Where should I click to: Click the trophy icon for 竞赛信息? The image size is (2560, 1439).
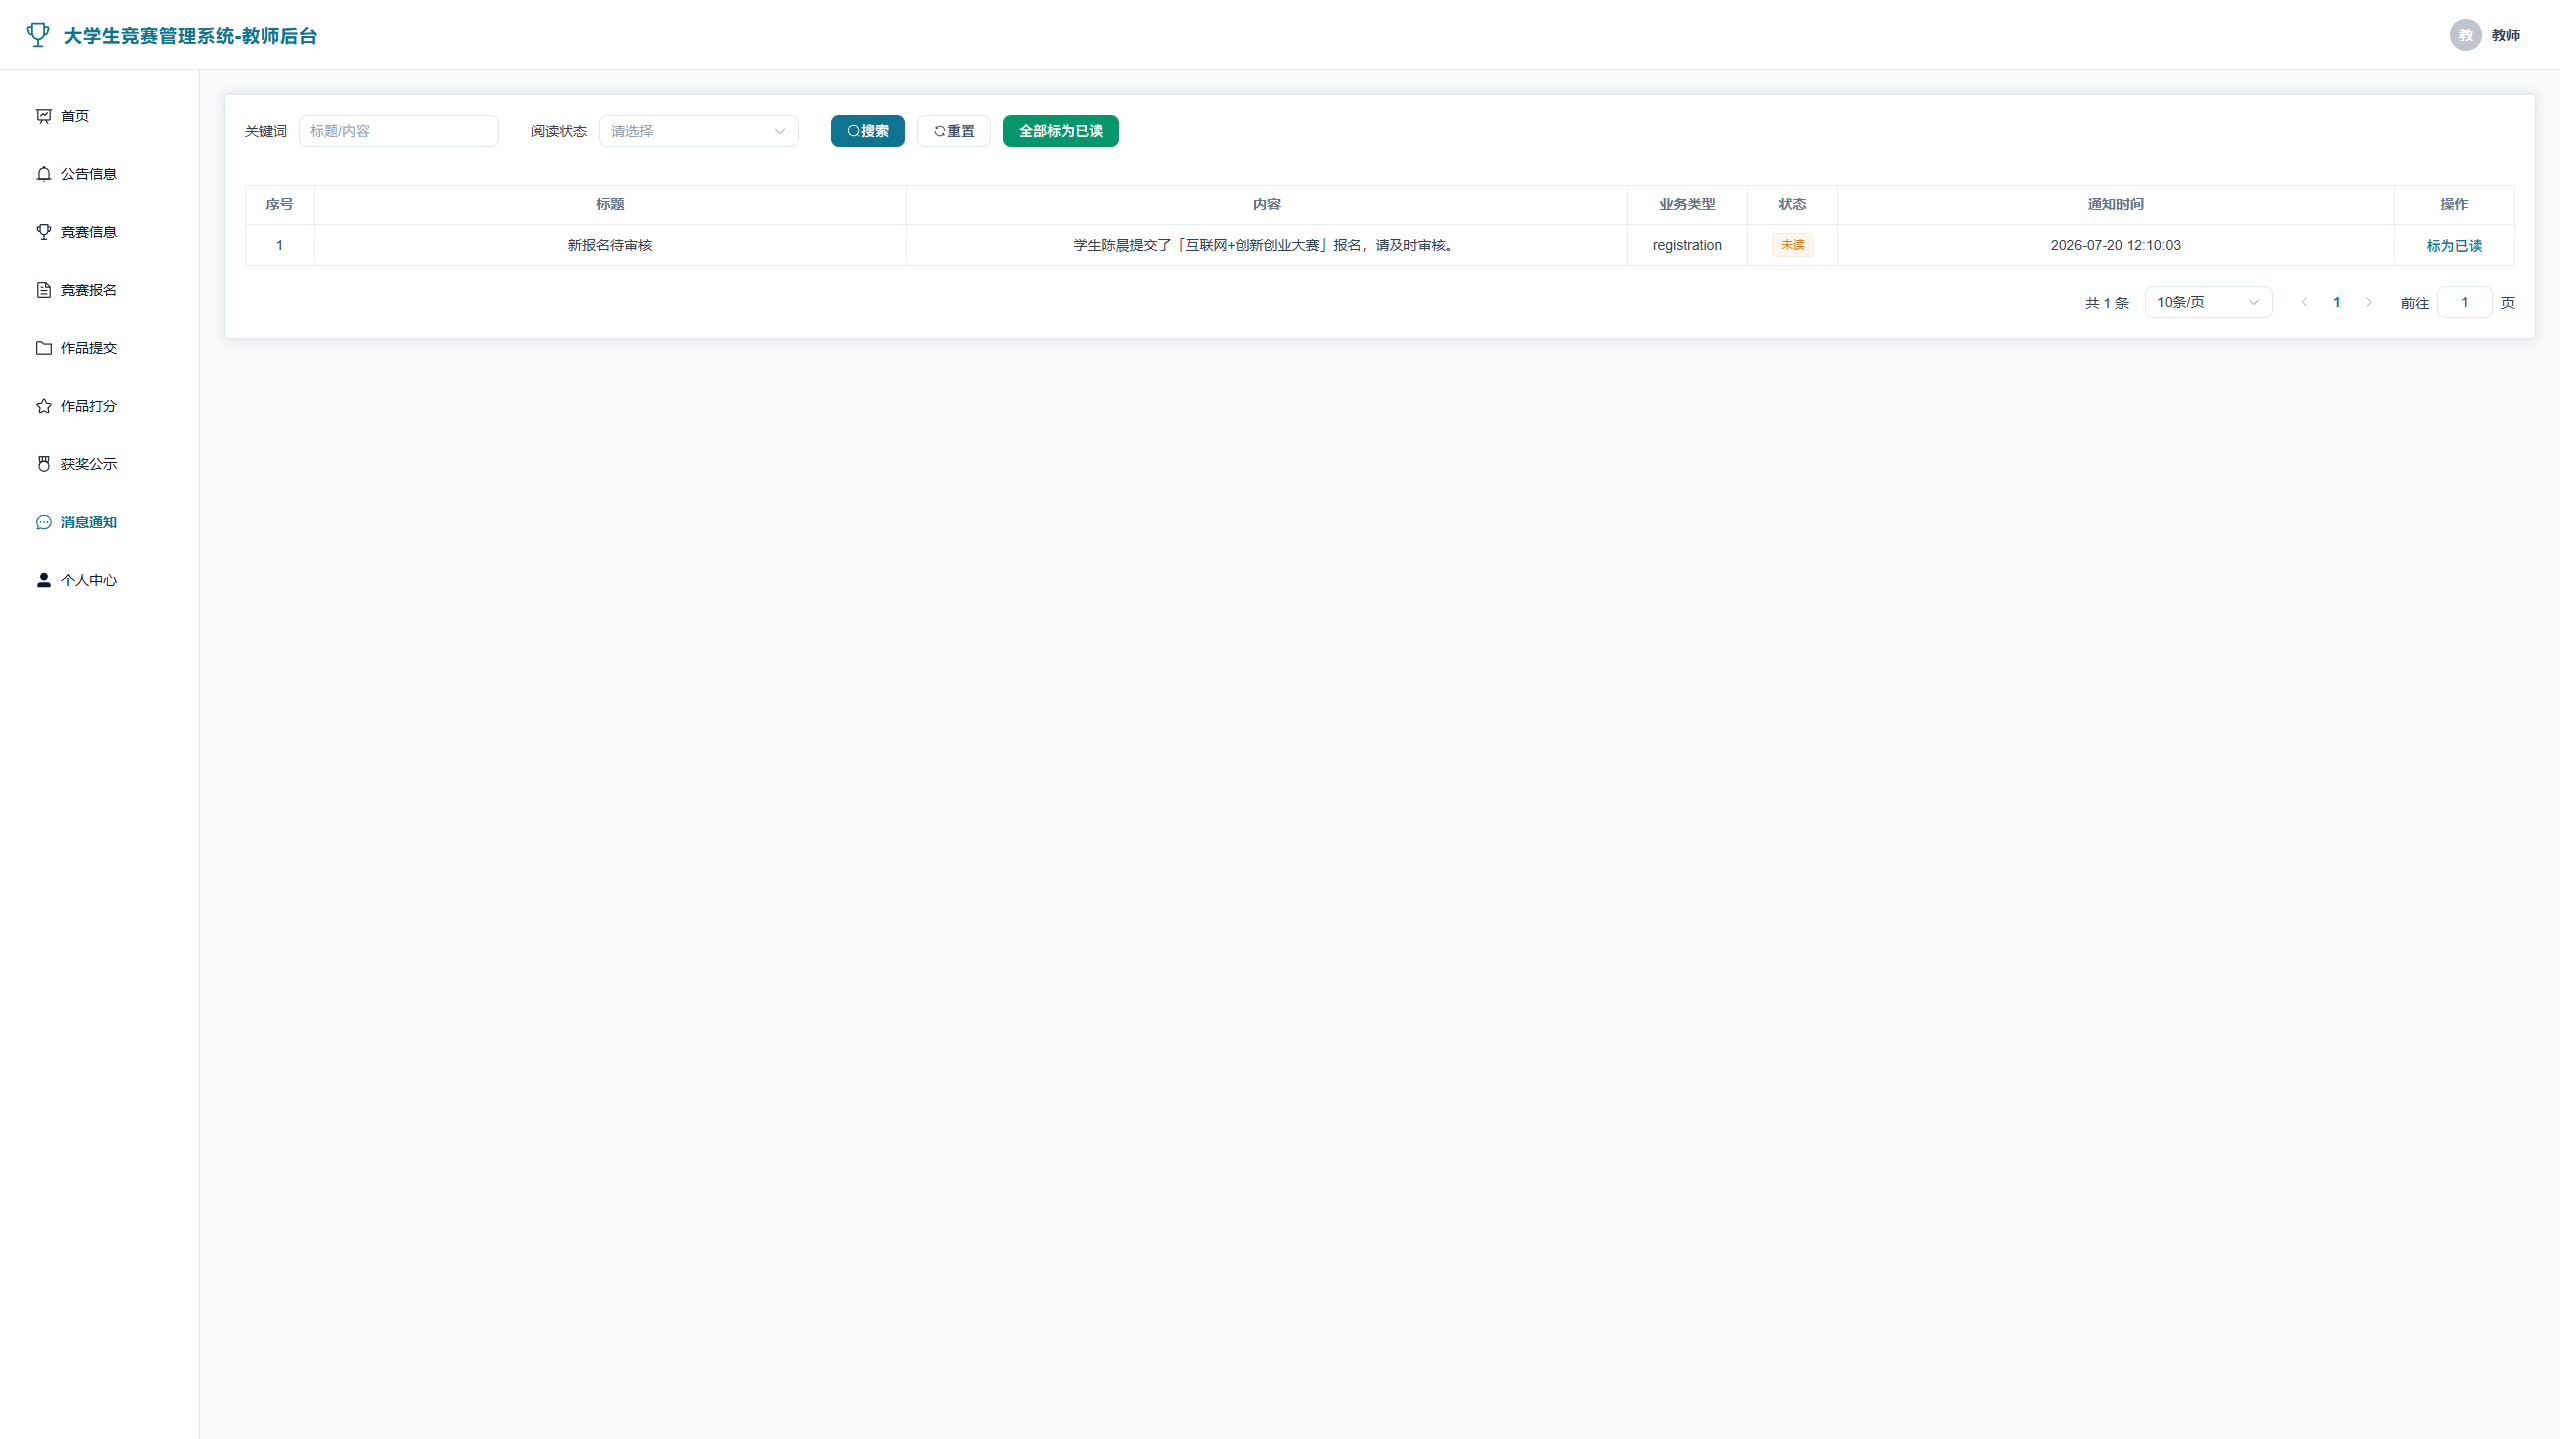click(44, 232)
